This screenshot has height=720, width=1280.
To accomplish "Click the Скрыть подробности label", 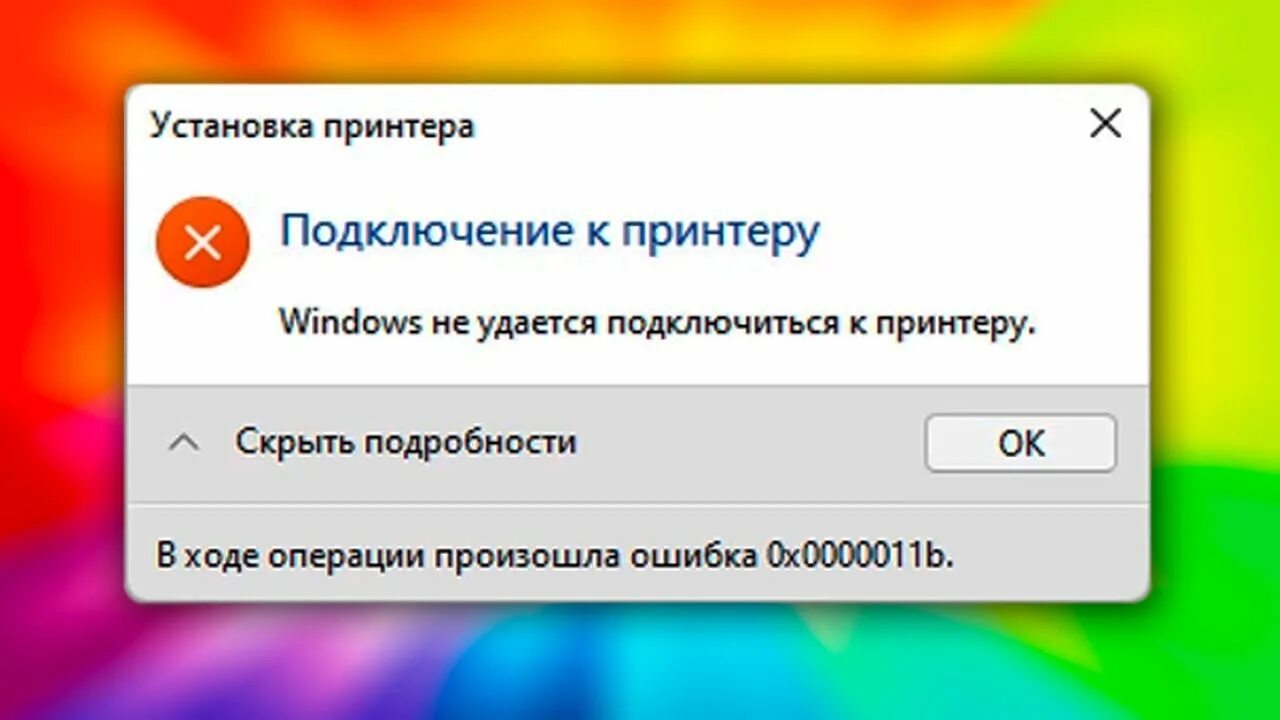I will click(406, 441).
